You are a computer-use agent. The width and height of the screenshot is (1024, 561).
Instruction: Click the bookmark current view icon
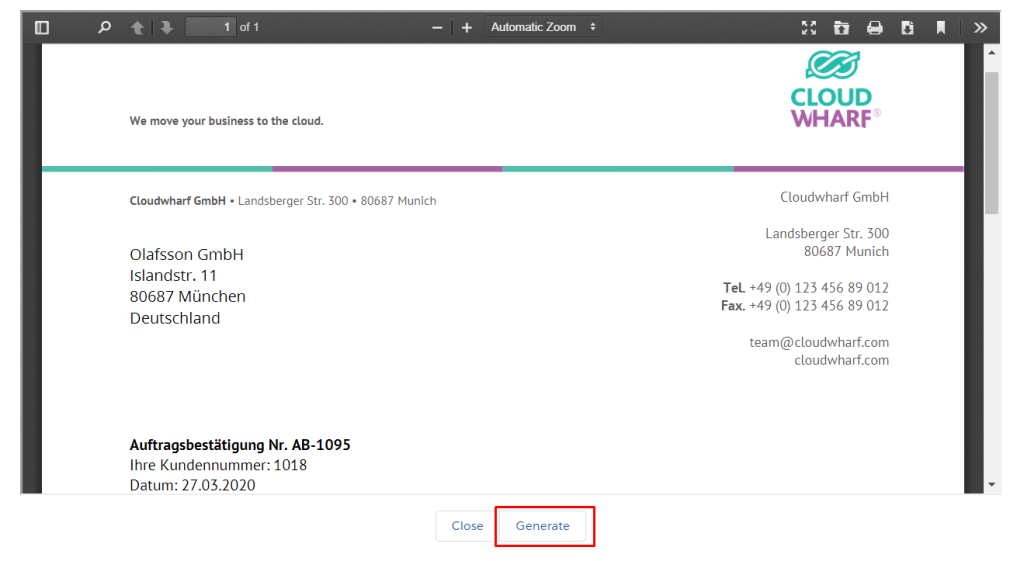941,28
